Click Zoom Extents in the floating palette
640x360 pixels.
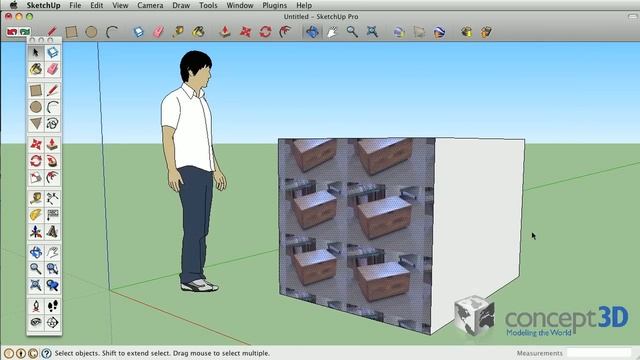[36, 285]
